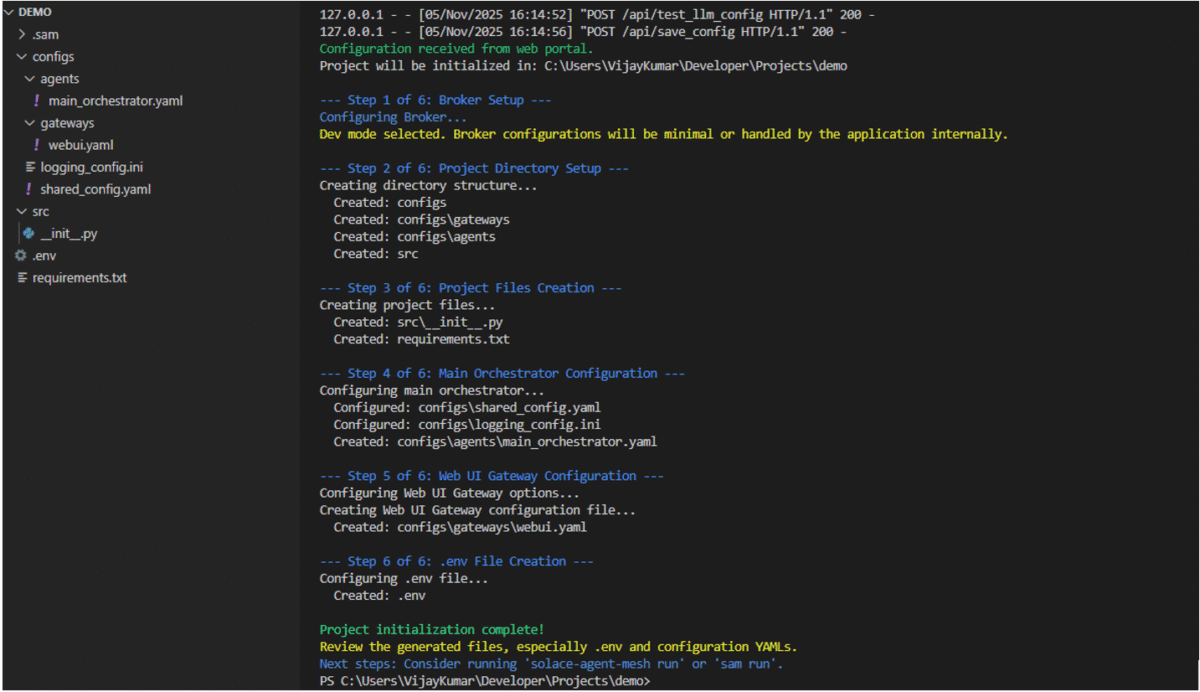
Task: Collapse the DEMO workspace root
Action: pyautogui.click(x=9, y=11)
